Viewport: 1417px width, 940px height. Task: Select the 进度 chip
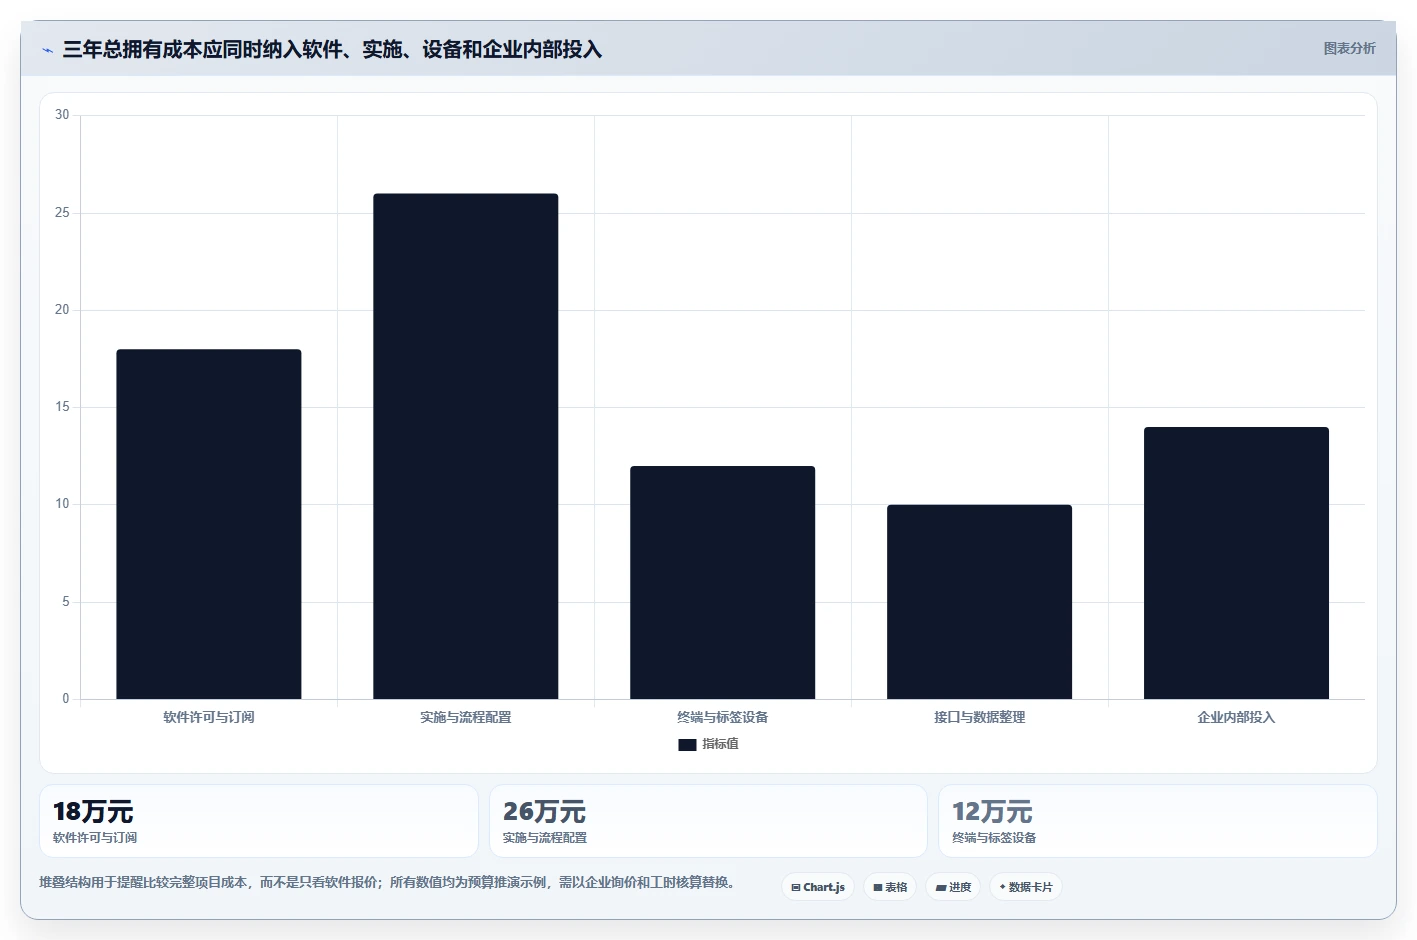click(x=953, y=887)
